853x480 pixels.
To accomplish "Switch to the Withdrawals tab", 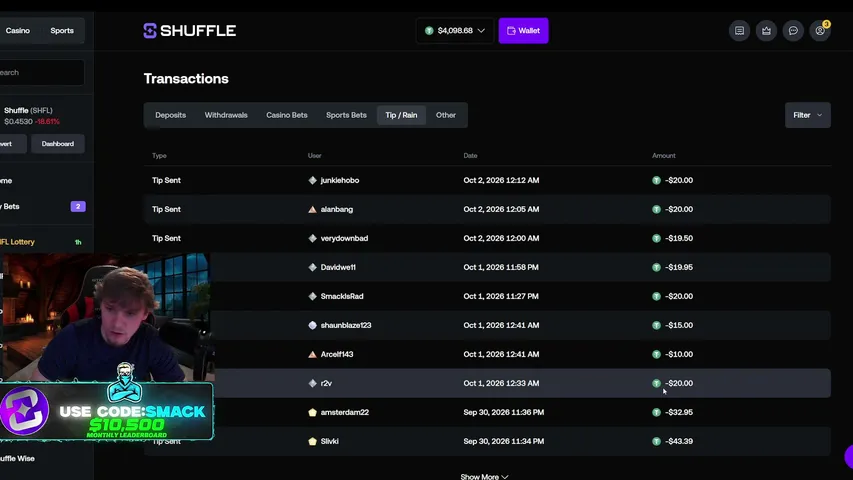I will click(x=226, y=115).
